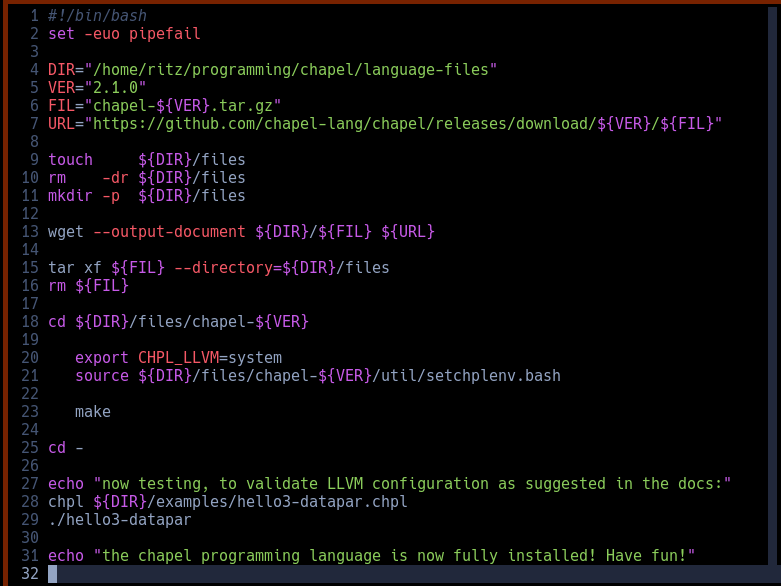Click line number 18 in the gutter
781x586 pixels.
(x=30, y=321)
